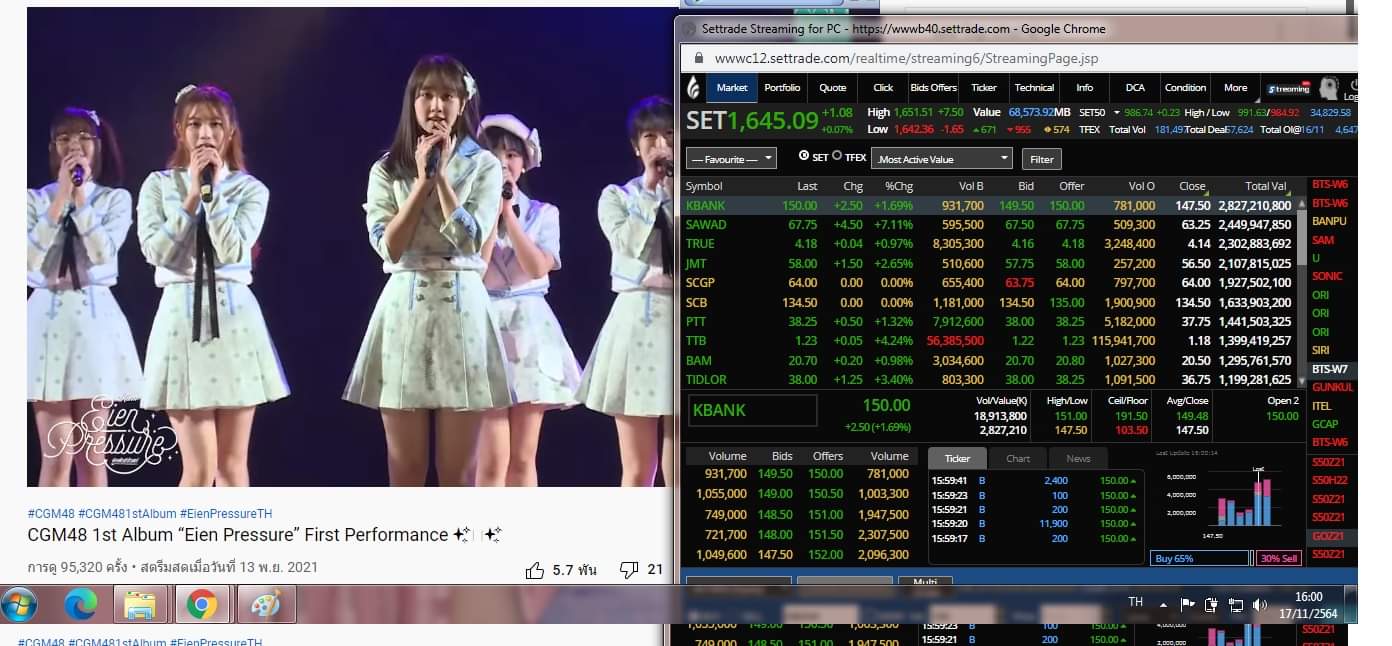Click the Settrade flame logo icon

pyautogui.click(x=693, y=88)
